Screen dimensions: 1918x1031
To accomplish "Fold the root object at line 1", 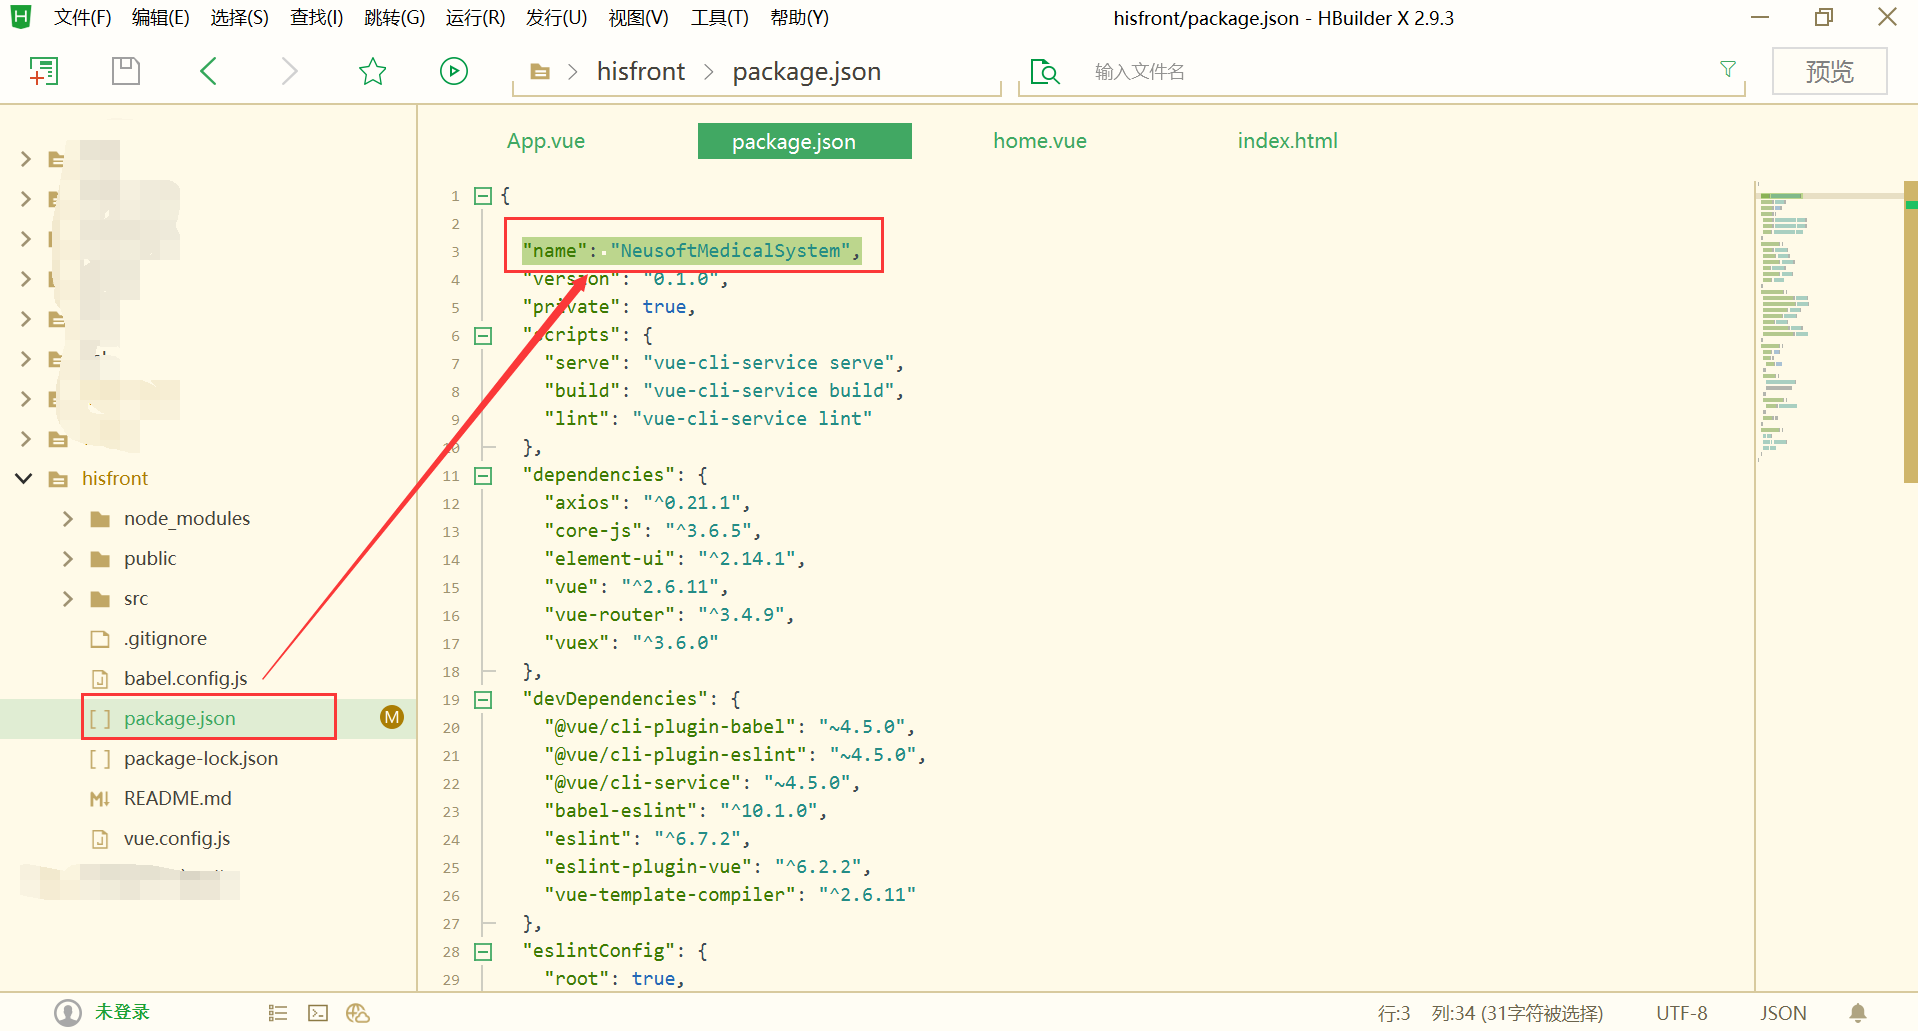I will (x=483, y=196).
